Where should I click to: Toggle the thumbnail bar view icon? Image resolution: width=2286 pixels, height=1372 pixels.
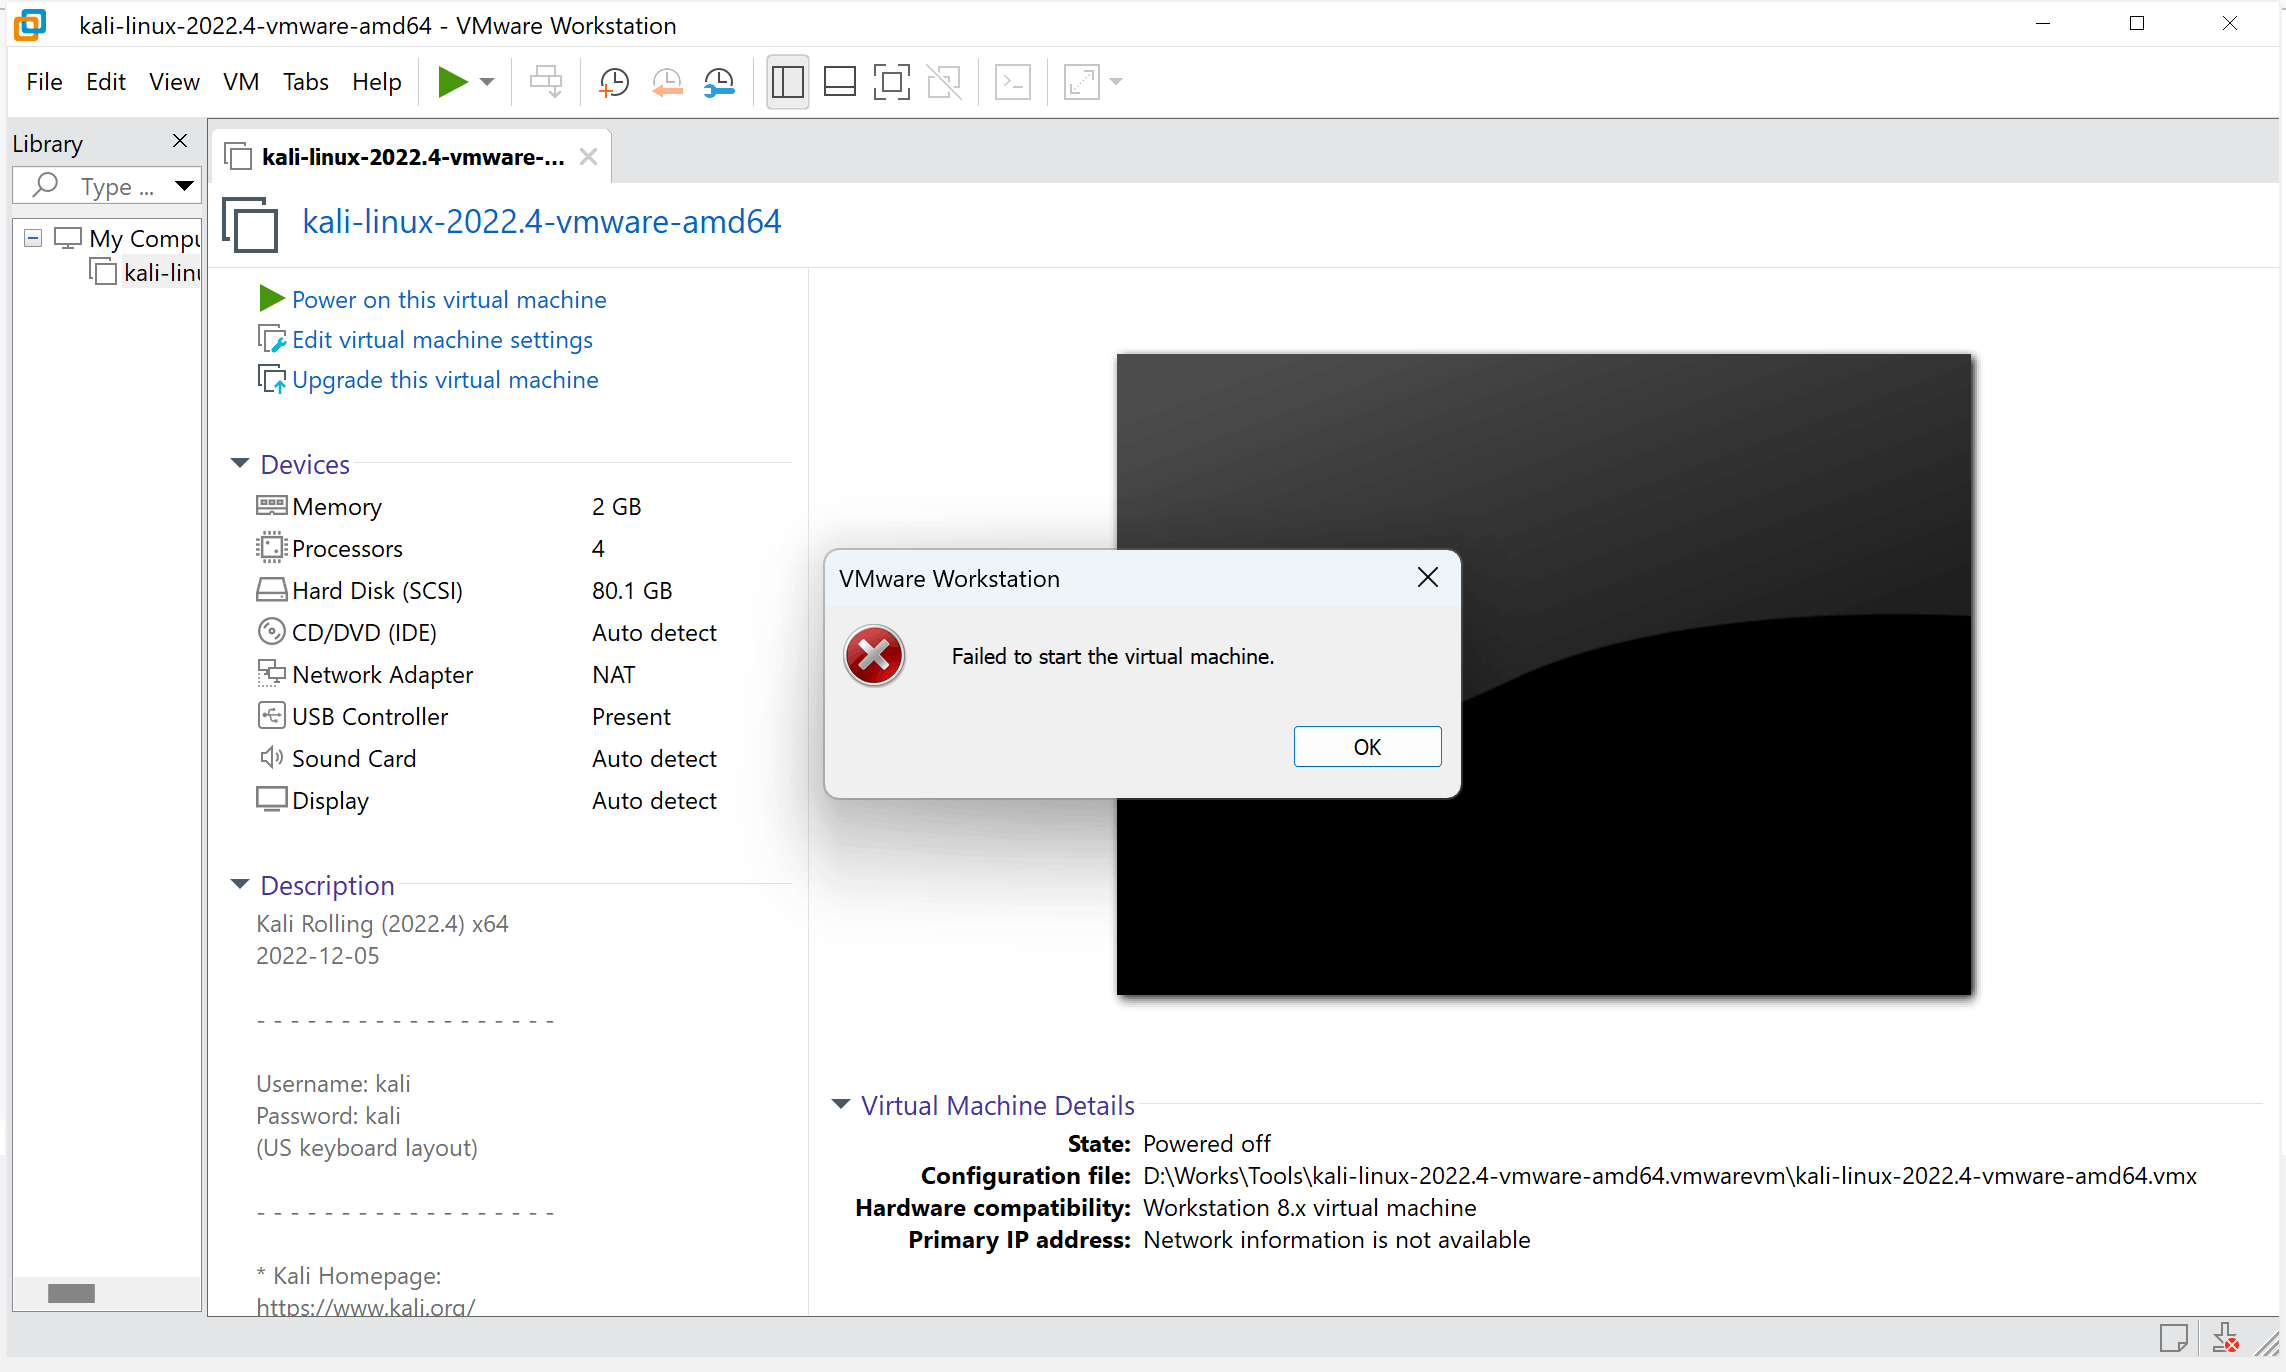click(x=839, y=82)
